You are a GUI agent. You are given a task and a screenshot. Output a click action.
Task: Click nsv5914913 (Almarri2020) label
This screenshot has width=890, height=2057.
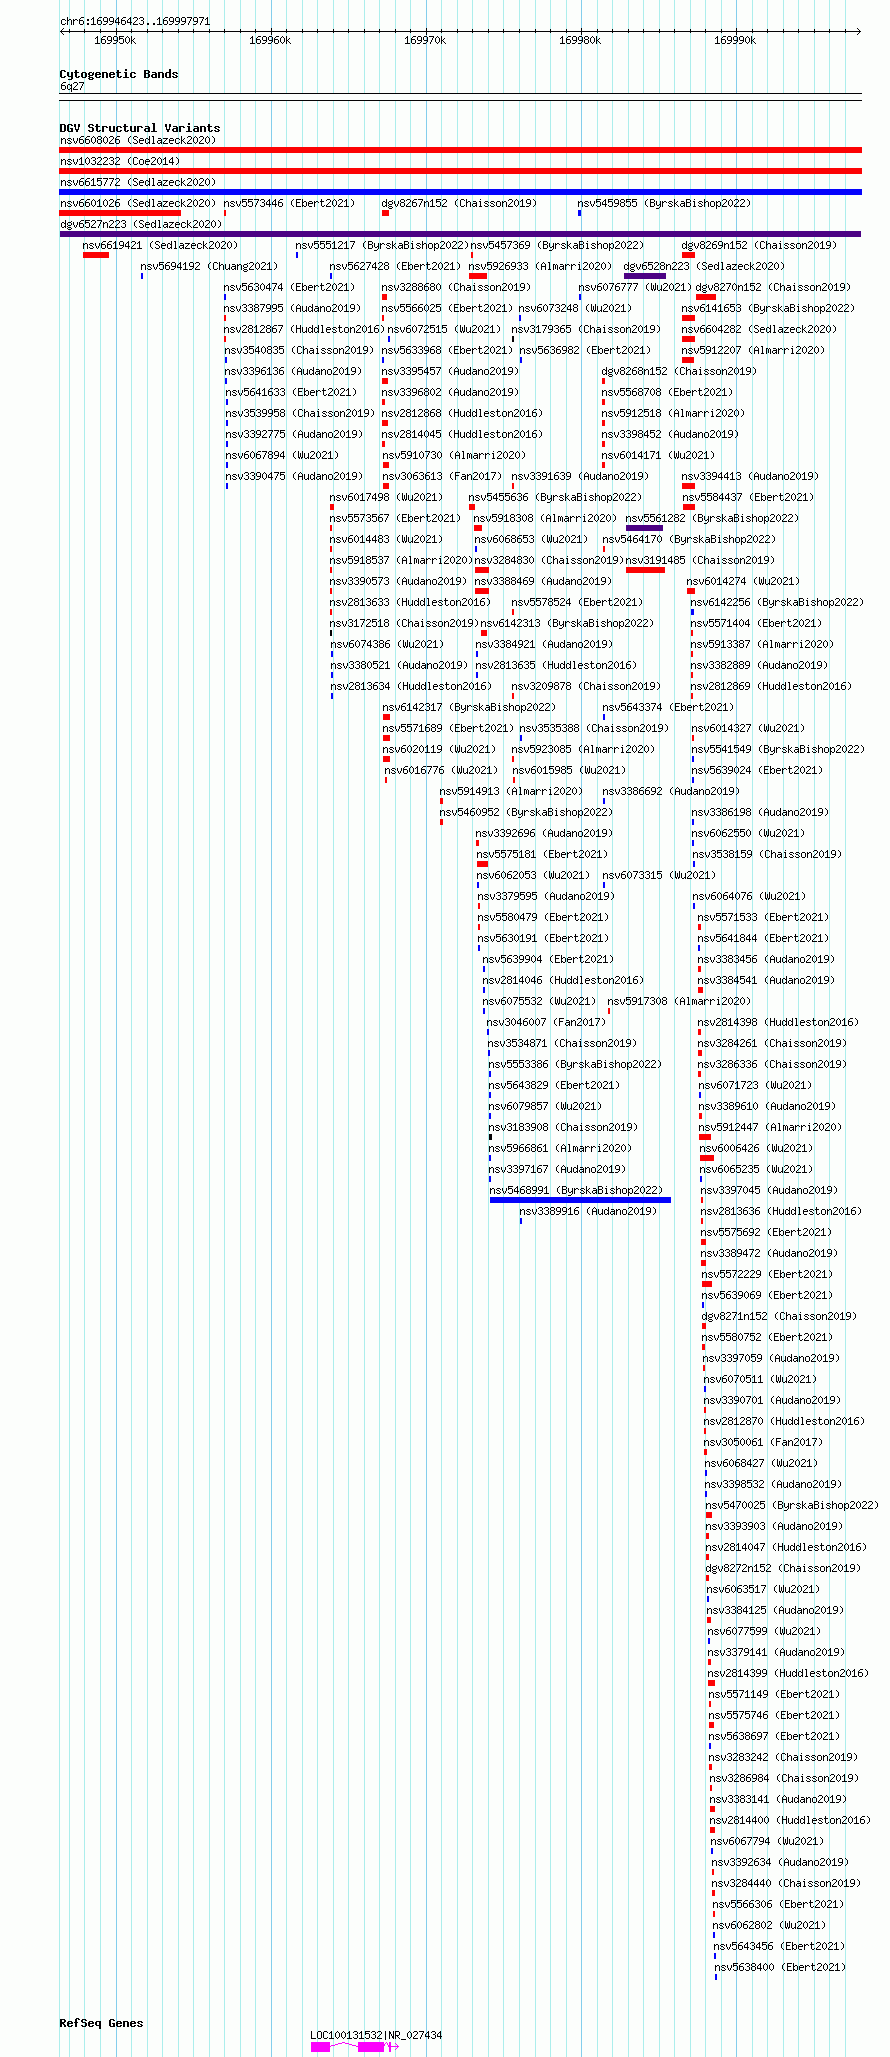[511, 792]
